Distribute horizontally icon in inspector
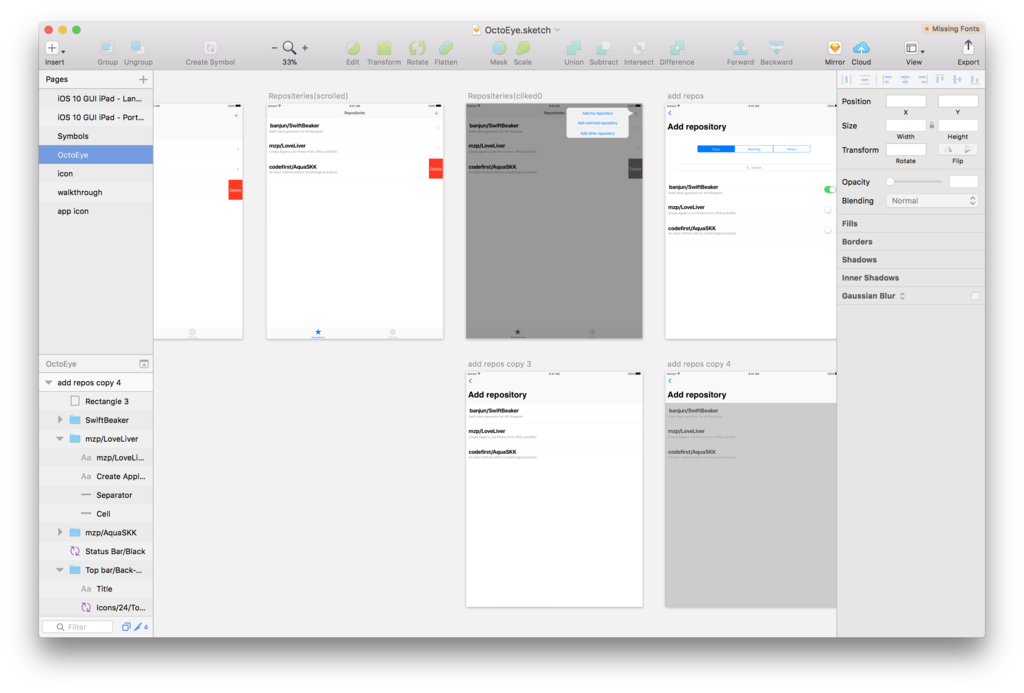Image resolution: width=1024 pixels, height=693 pixels. point(846,80)
